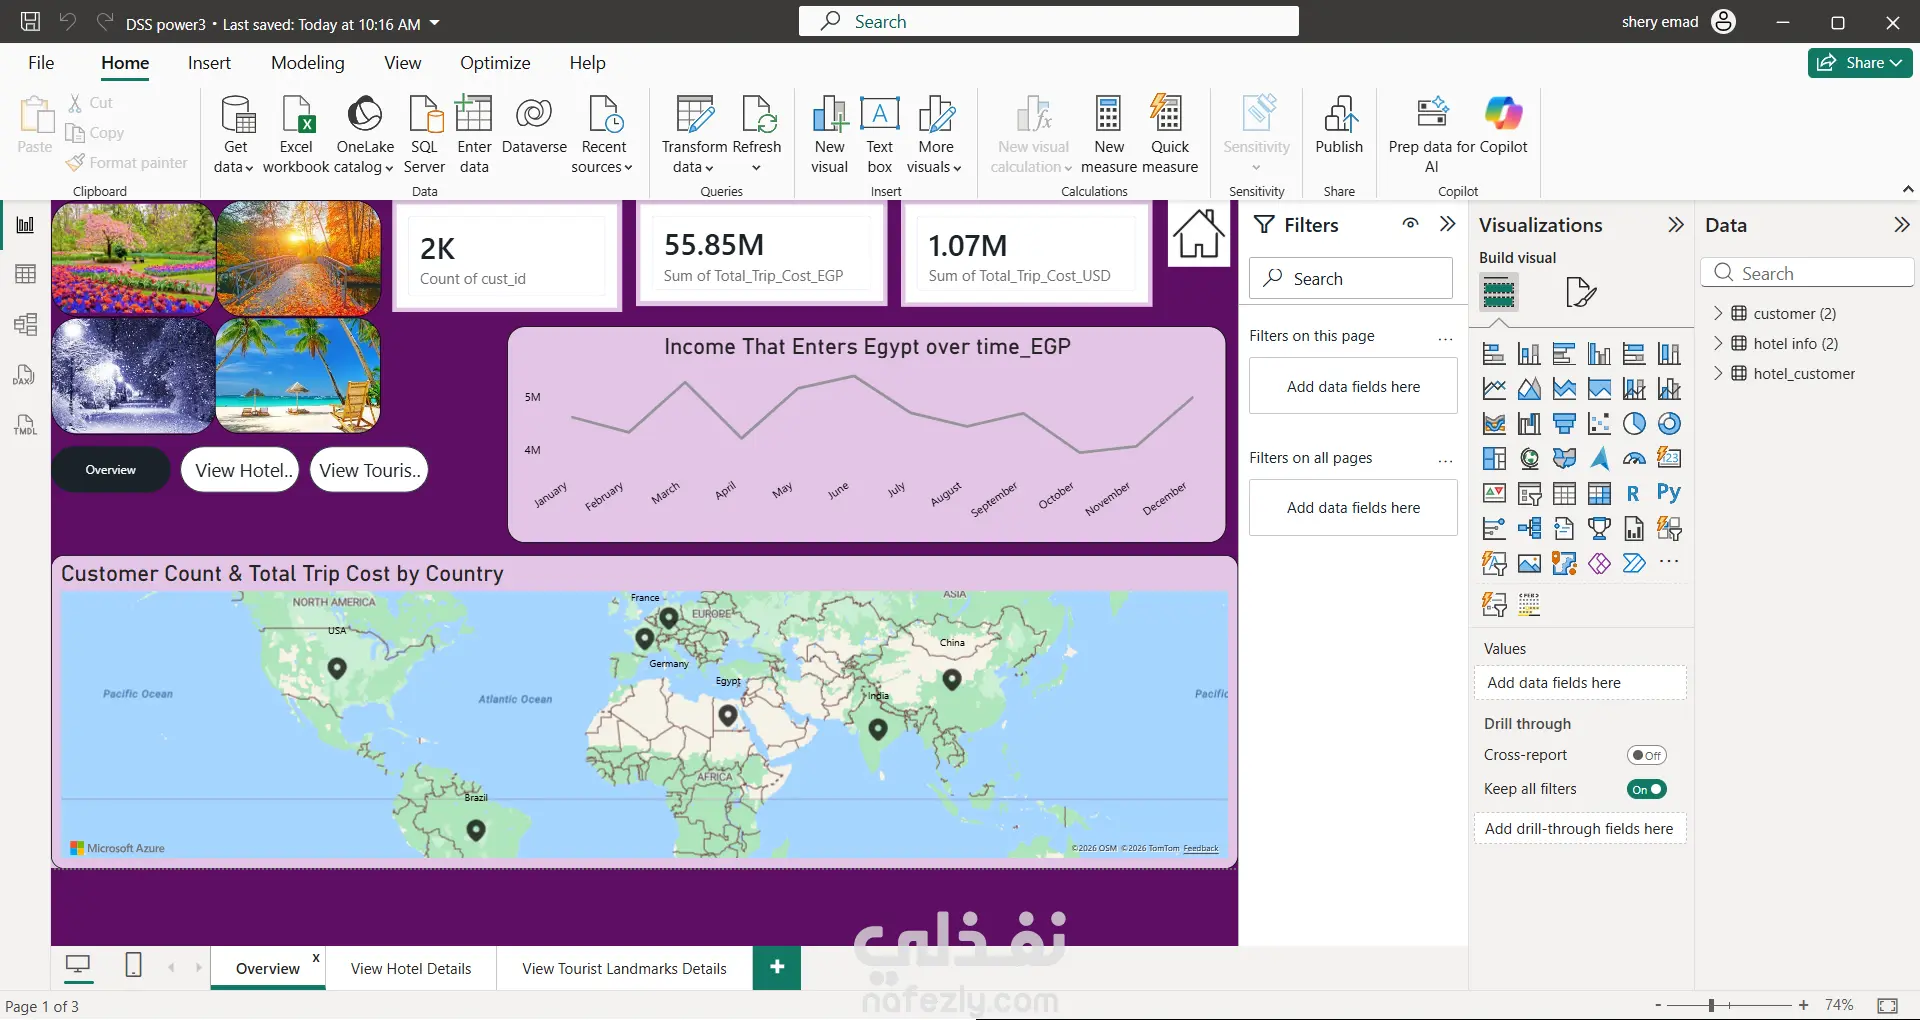Click the Quick measure icon
The height and width of the screenshot is (1020, 1920).
point(1167,115)
